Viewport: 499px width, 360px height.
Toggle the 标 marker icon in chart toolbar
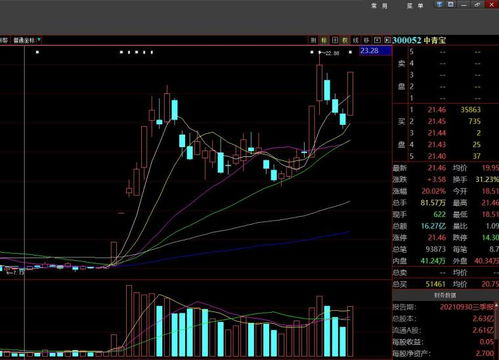[324, 40]
